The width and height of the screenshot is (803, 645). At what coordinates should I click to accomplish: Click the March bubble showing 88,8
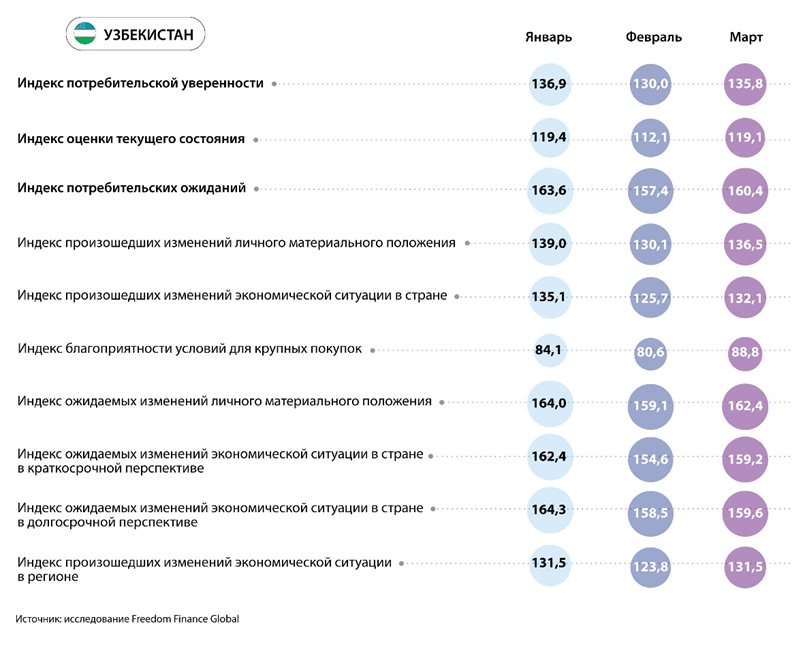[744, 352]
